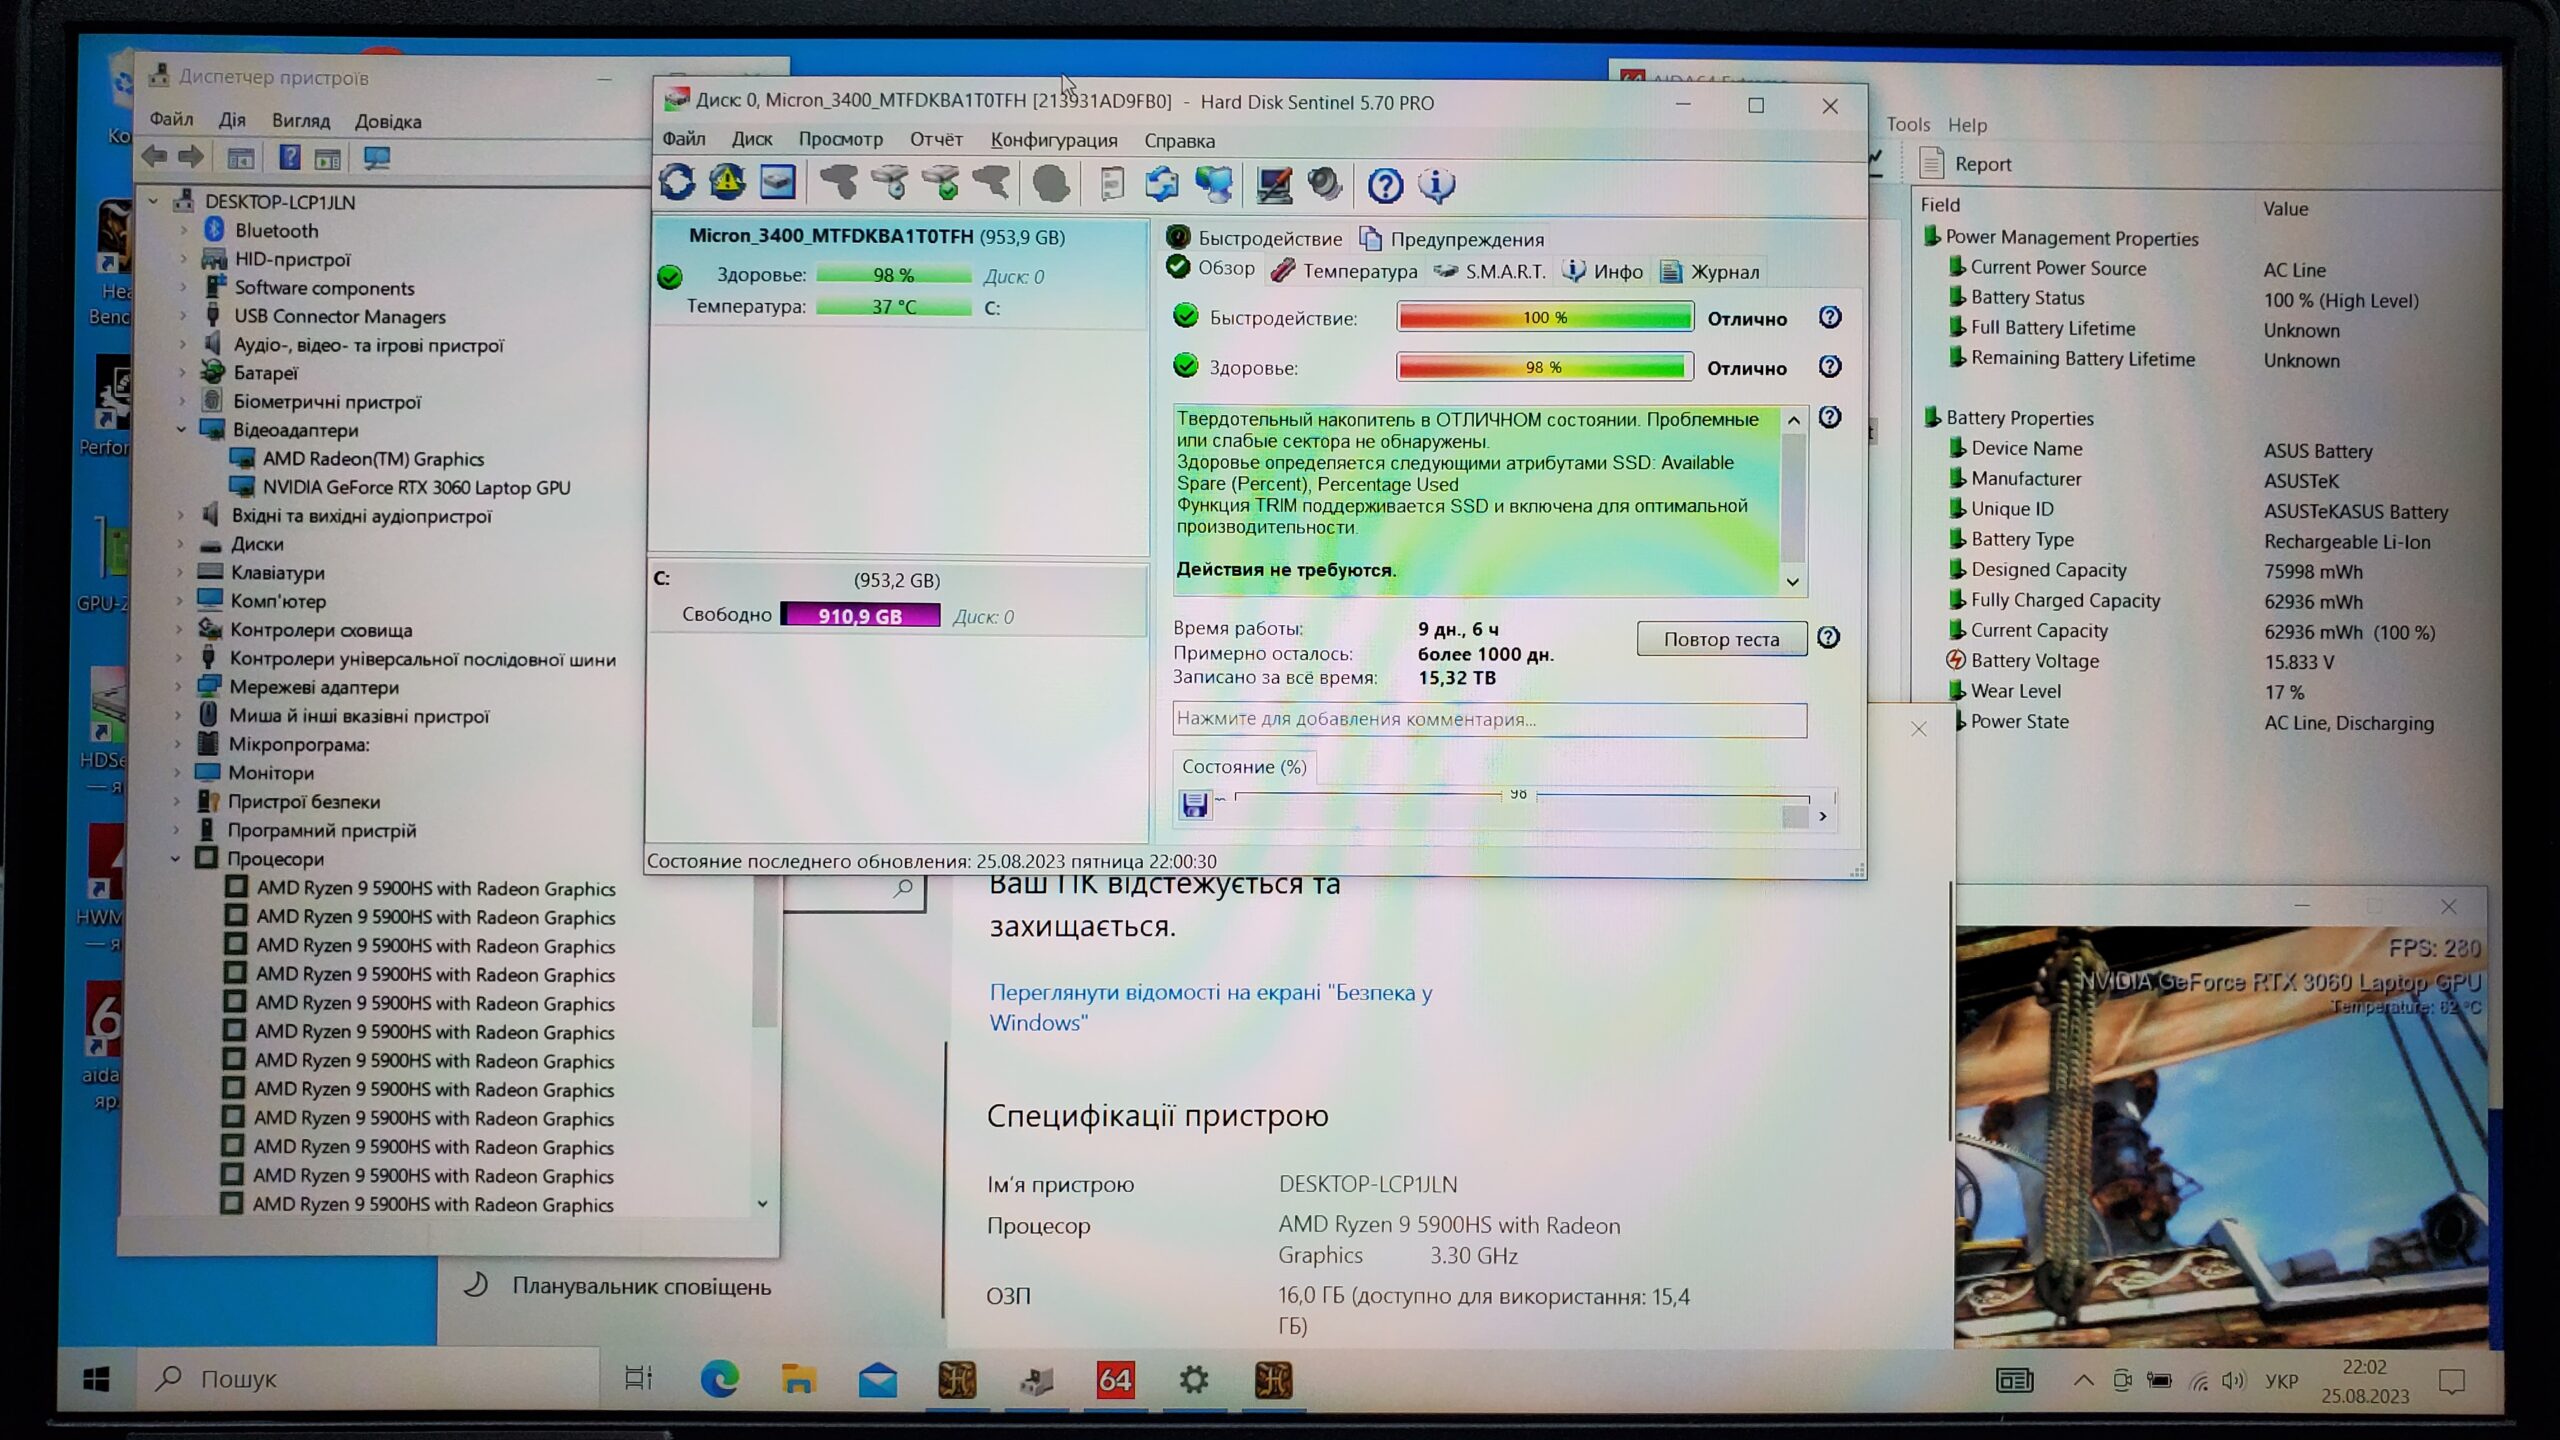Click the blue info bubble toolbar icon
This screenshot has width=2560, height=1440.
[1436, 185]
